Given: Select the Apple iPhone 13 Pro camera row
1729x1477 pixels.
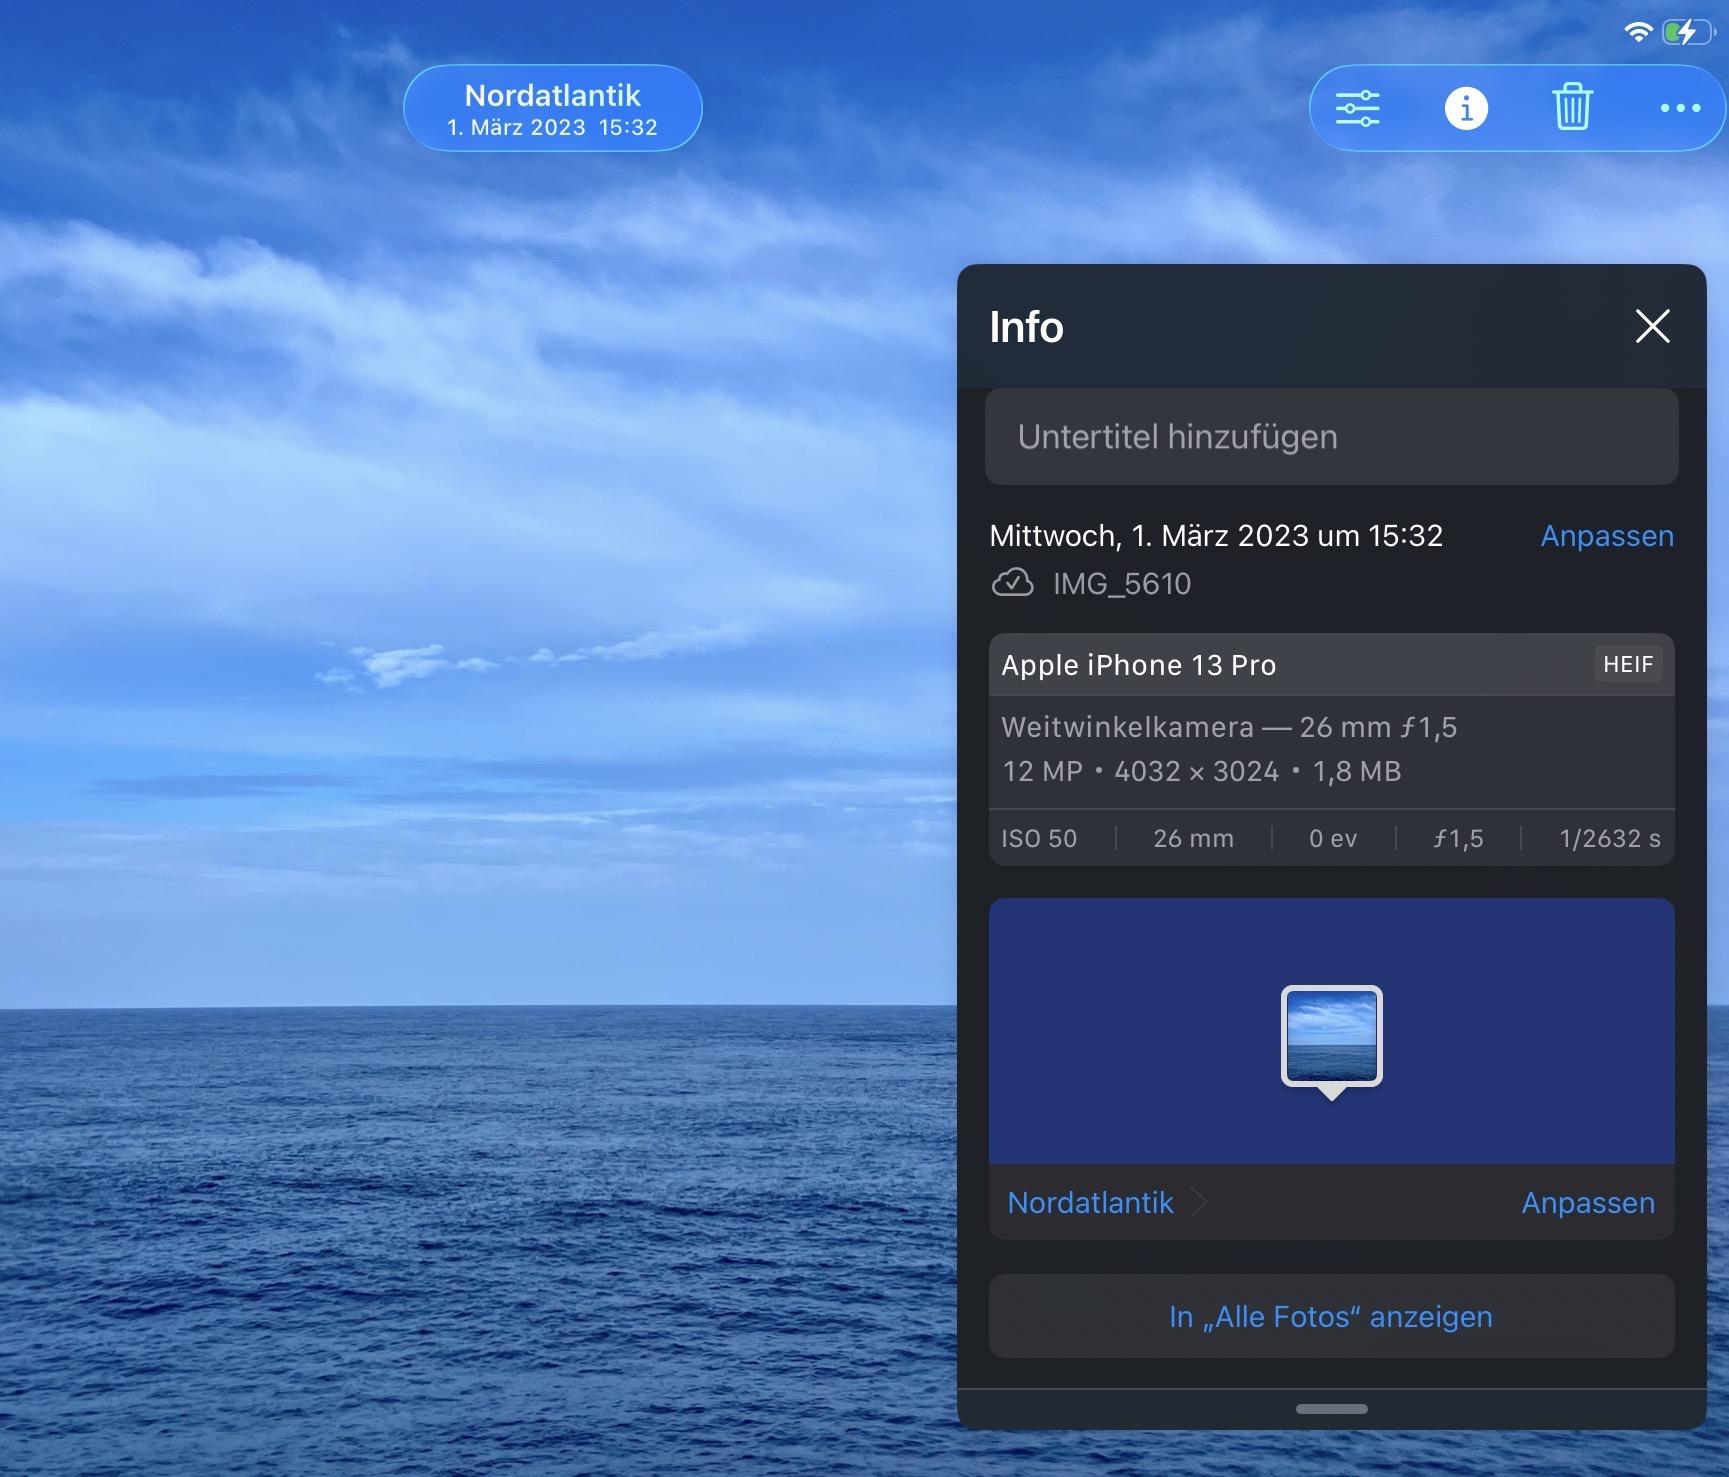Looking at the screenshot, I should pos(1138,665).
